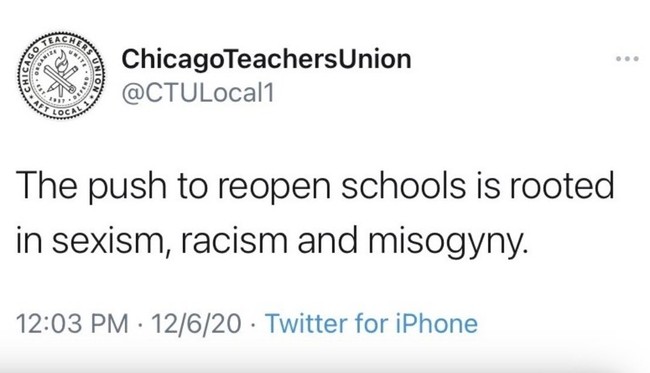Open the three-dot more options menu
Viewport: 650px width, 373px height.
tap(627, 59)
